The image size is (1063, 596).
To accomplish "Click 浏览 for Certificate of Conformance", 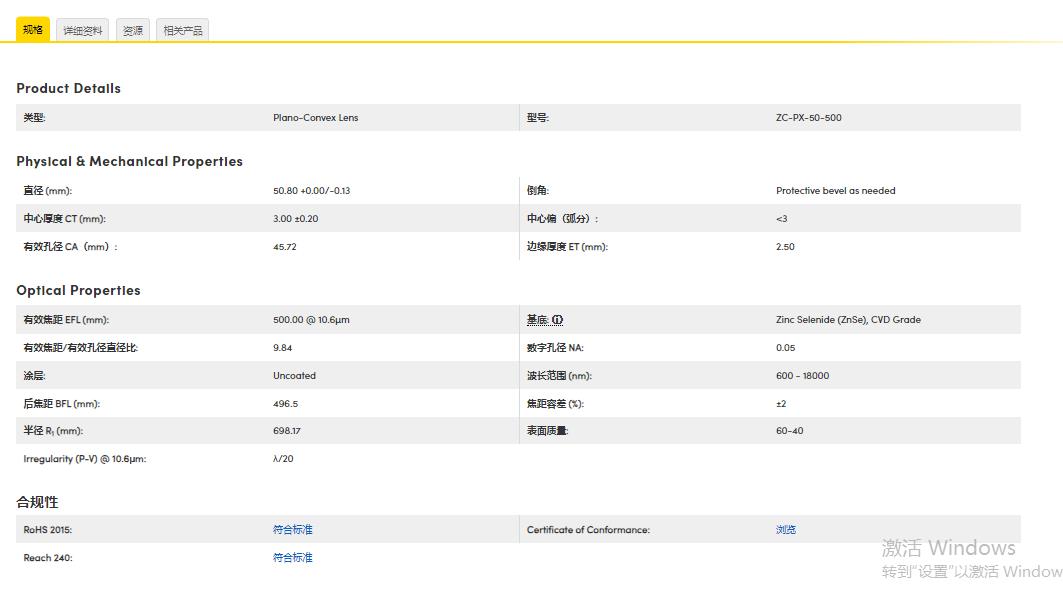I will 785,529.
